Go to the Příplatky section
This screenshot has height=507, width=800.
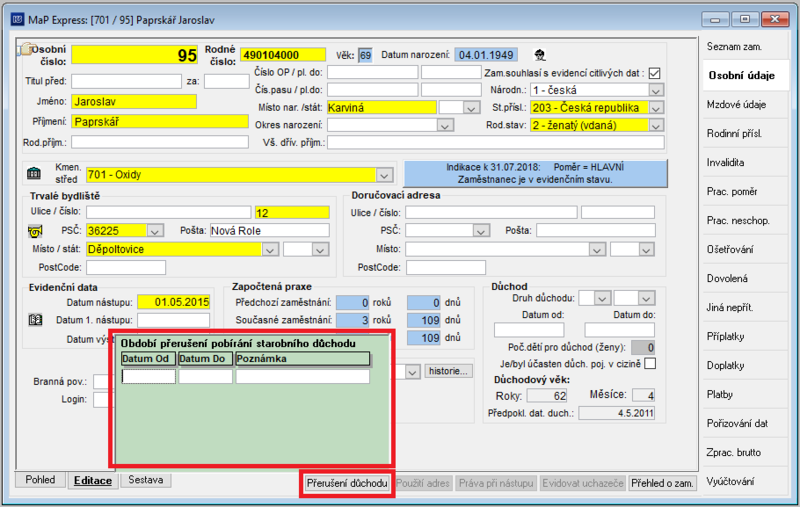tap(745, 337)
